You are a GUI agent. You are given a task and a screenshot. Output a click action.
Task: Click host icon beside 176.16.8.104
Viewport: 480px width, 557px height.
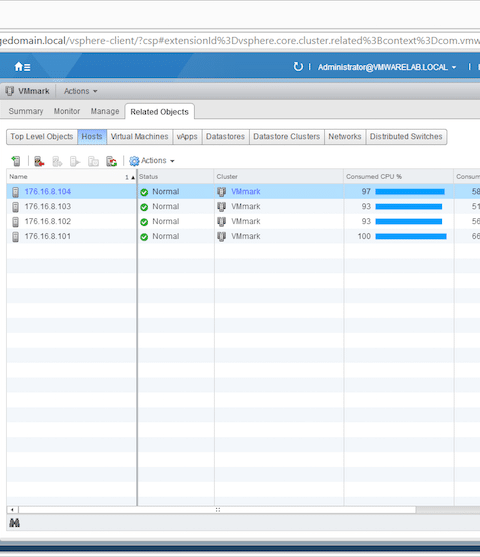click(x=15, y=192)
